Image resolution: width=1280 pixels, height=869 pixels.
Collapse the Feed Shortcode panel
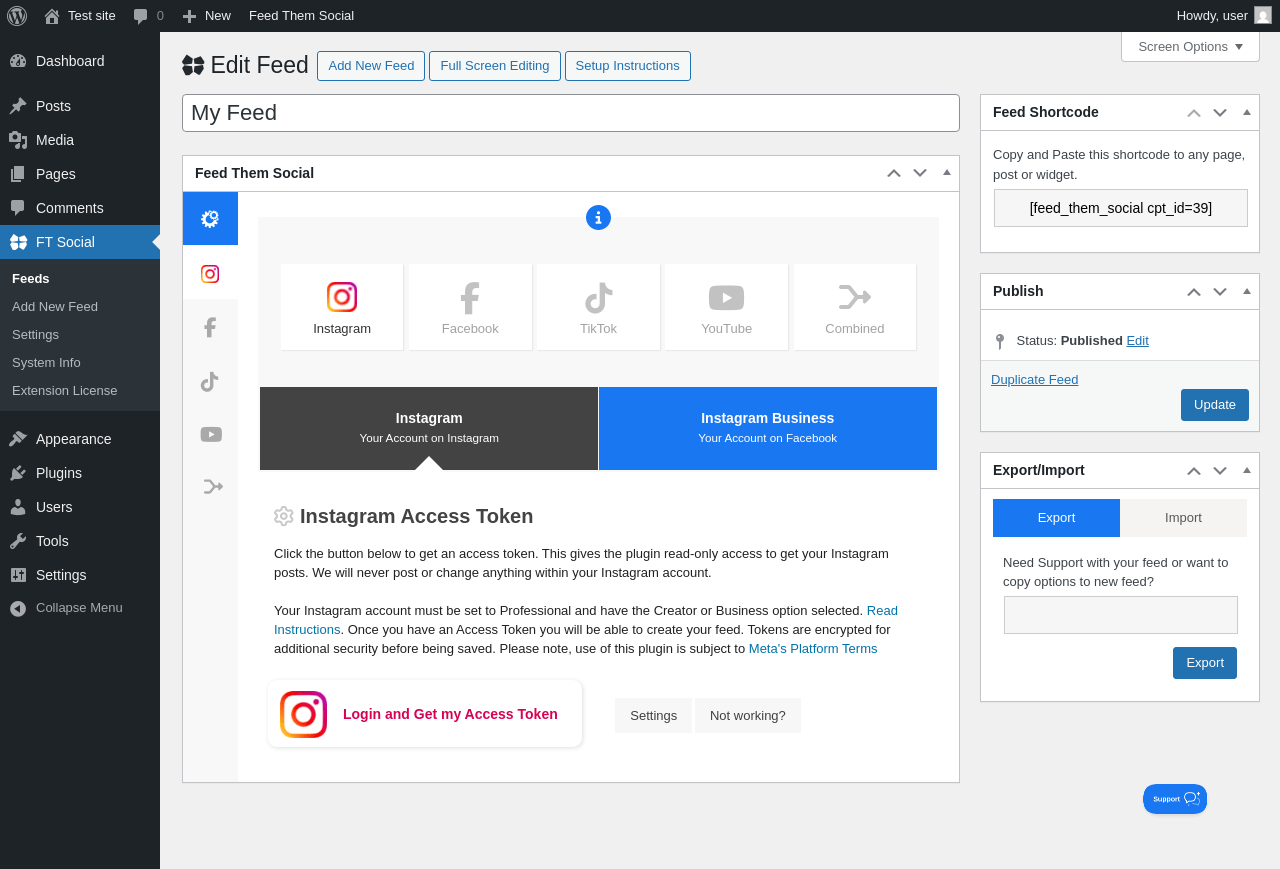[1247, 112]
